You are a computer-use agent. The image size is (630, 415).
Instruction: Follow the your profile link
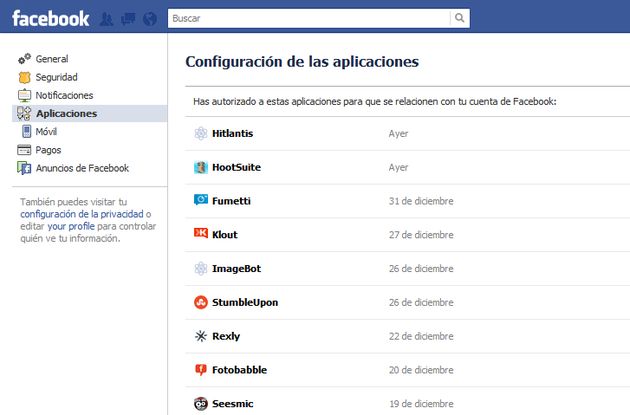(x=71, y=227)
